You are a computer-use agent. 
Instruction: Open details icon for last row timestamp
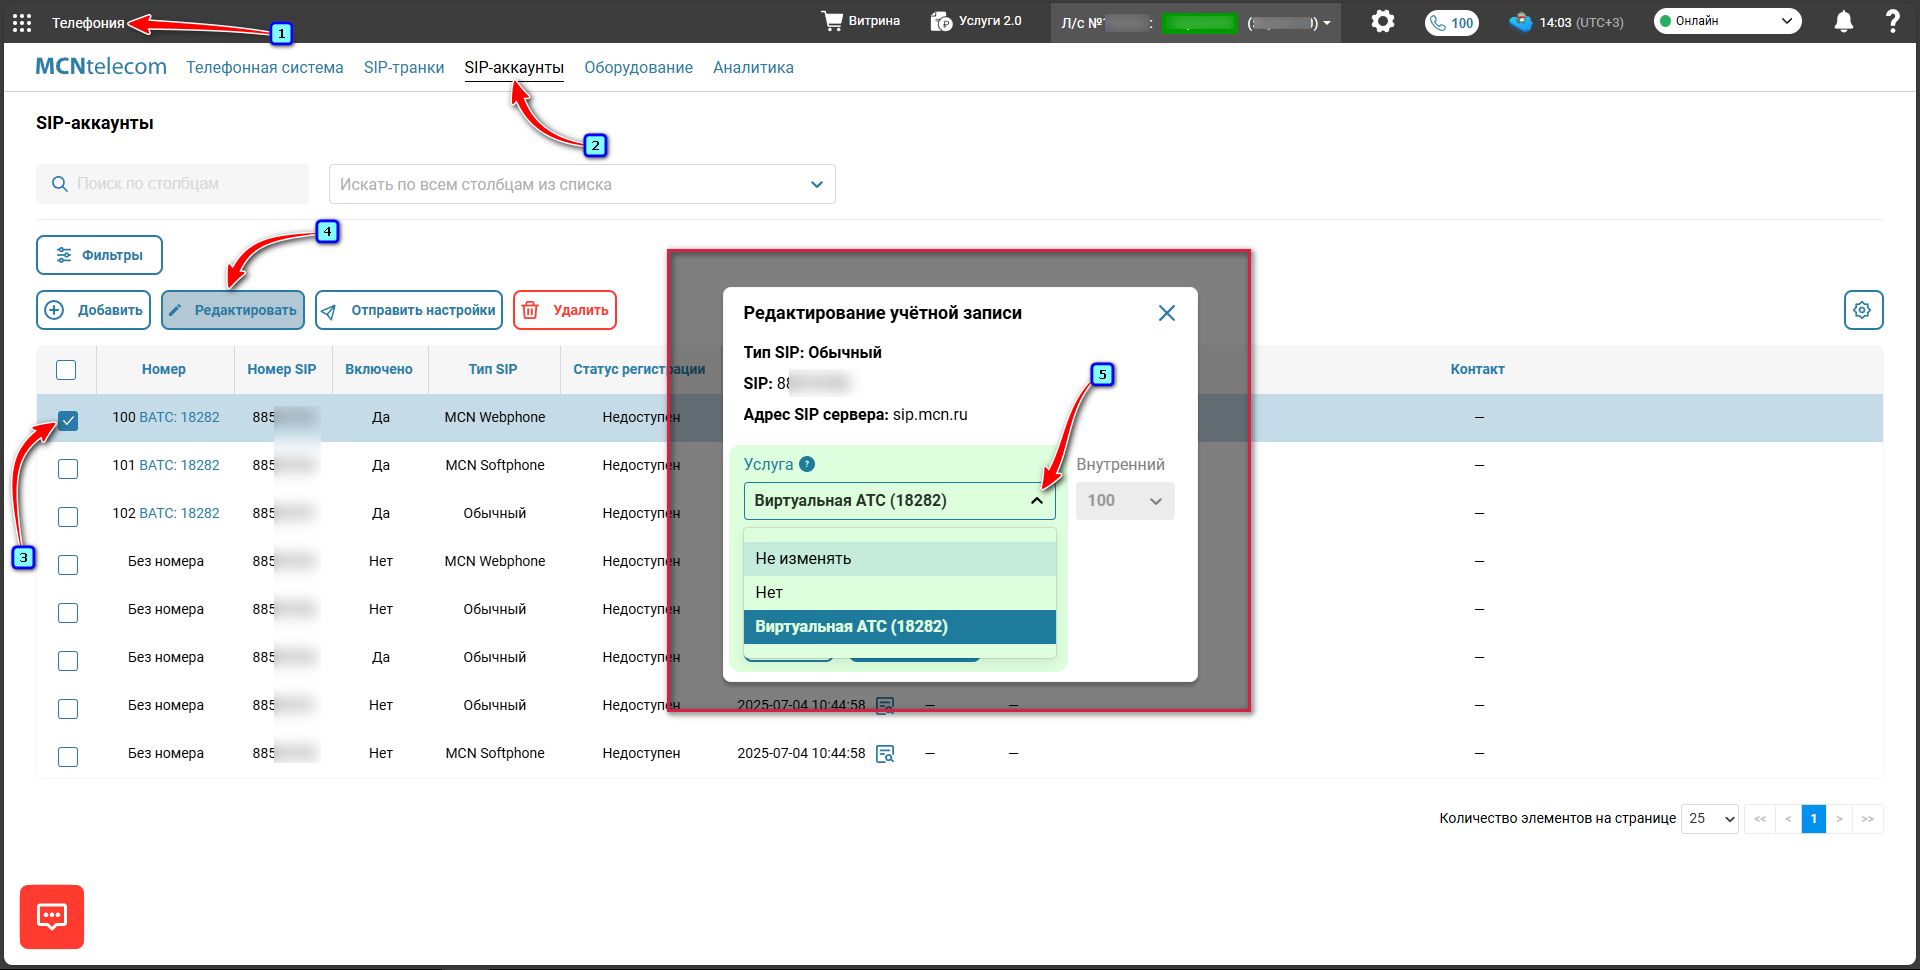[x=885, y=754]
